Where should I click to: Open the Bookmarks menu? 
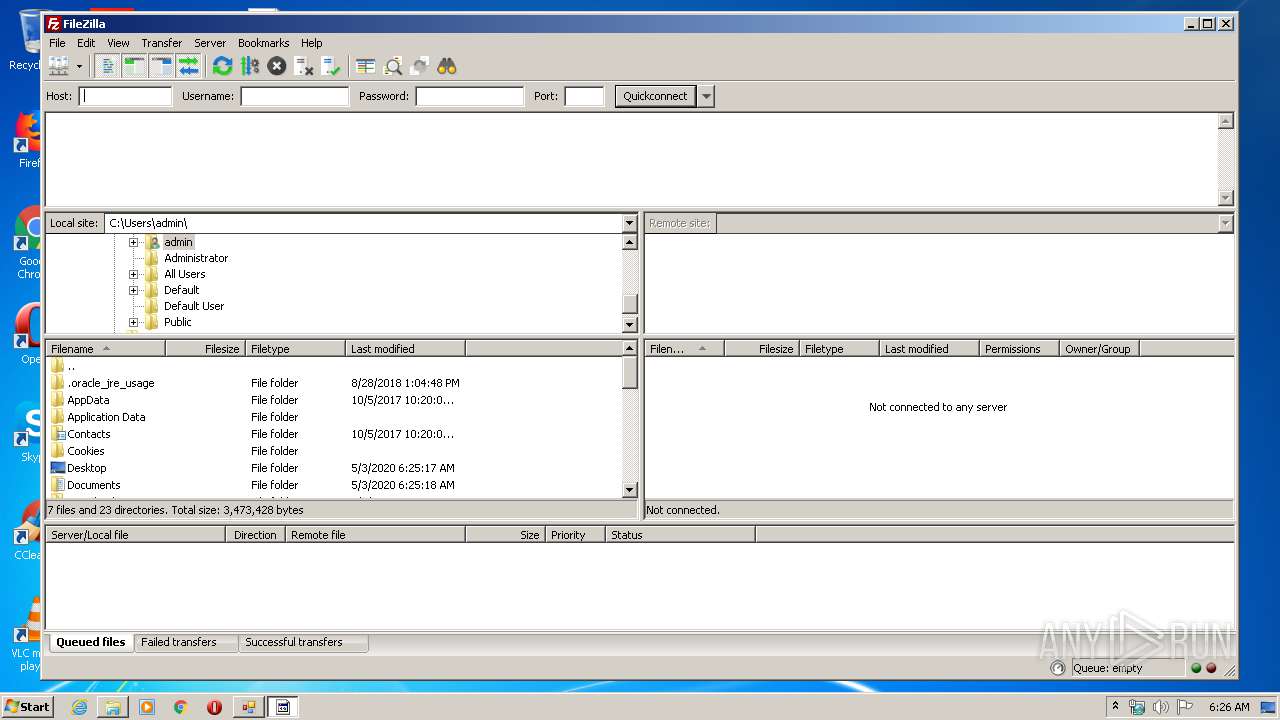pyautogui.click(x=263, y=43)
